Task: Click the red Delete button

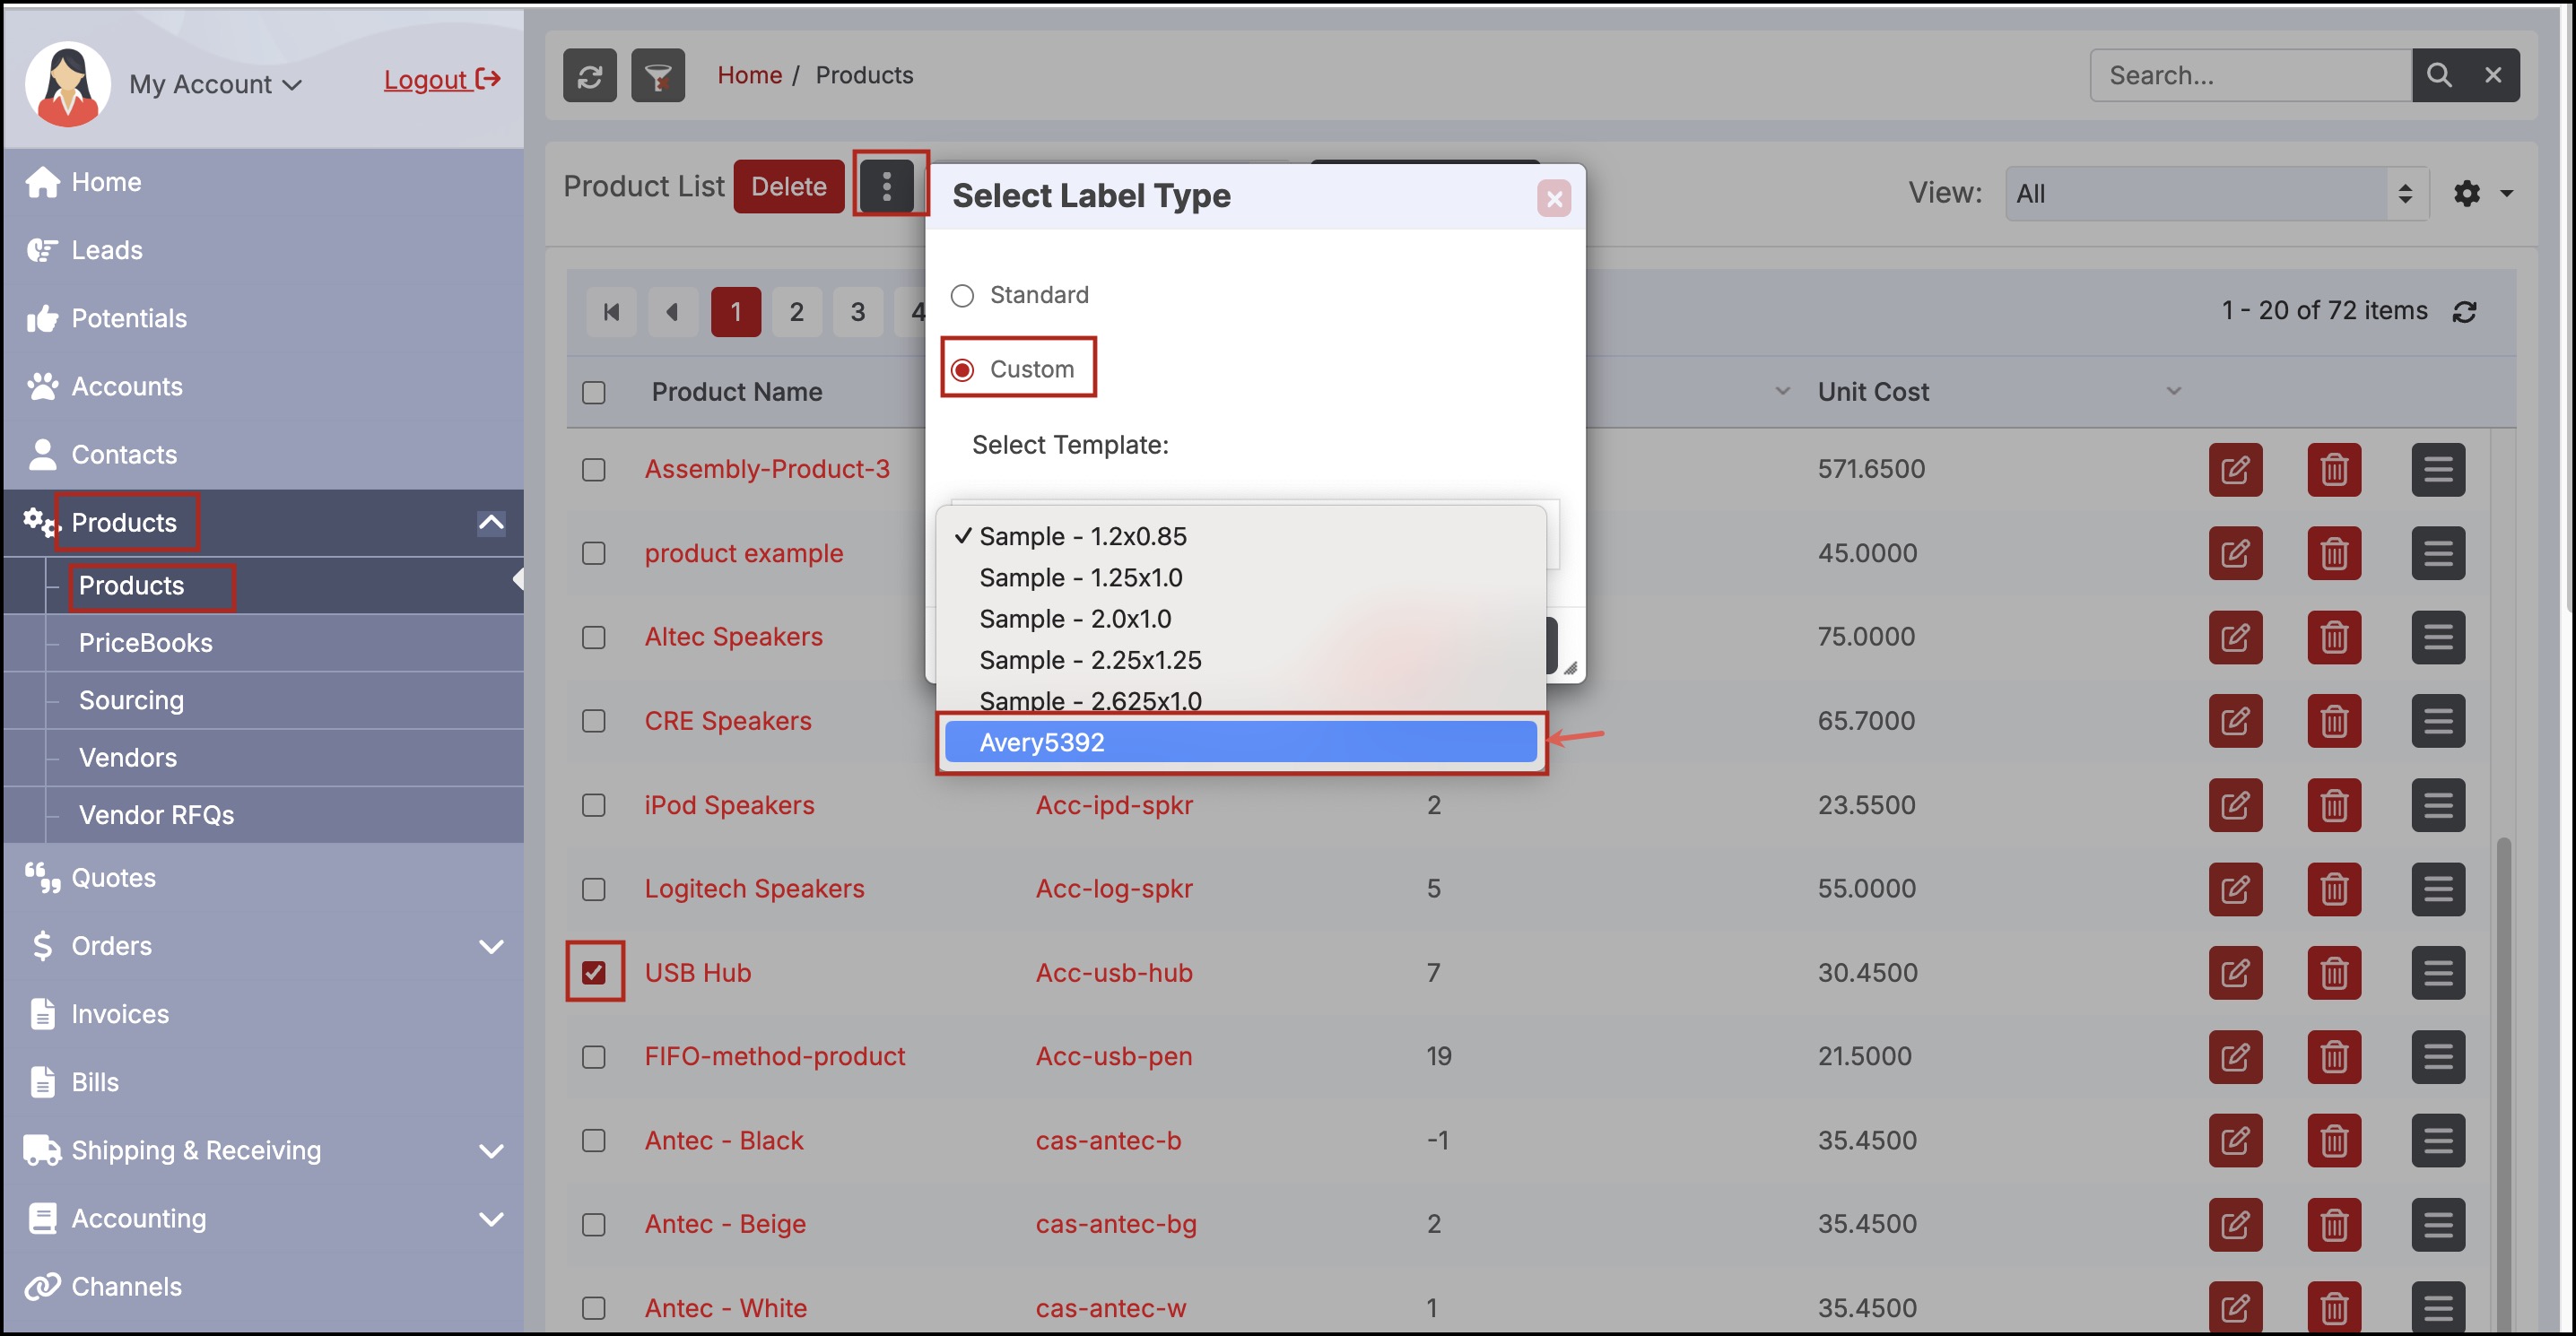Action: coord(788,186)
